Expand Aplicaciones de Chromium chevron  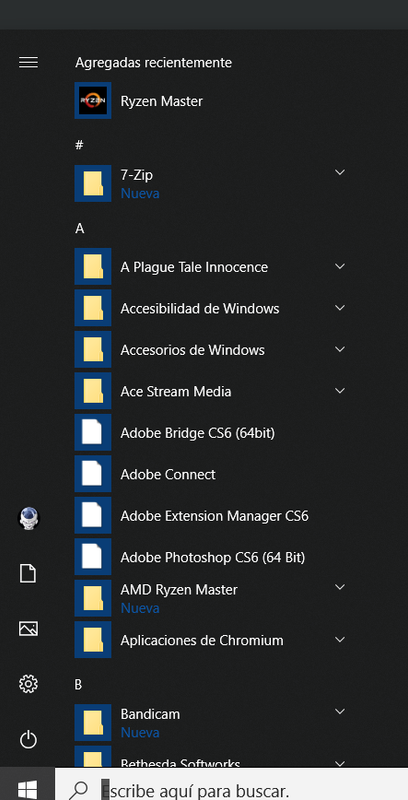(x=340, y=640)
